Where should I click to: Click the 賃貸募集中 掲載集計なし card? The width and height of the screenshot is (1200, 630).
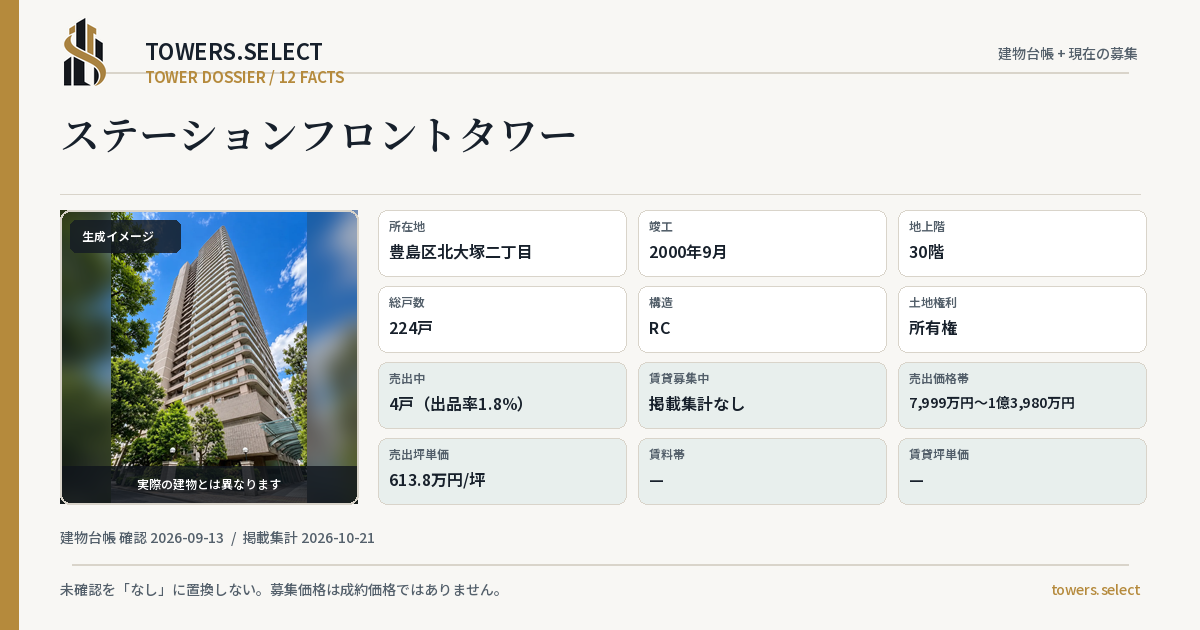click(x=762, y=395)
